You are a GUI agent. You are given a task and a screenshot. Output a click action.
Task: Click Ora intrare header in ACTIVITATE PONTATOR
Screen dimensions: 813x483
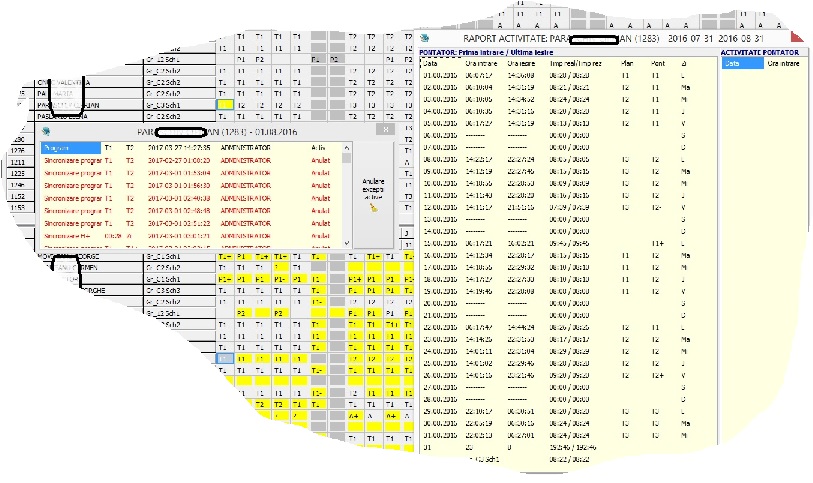pos(783,64)
